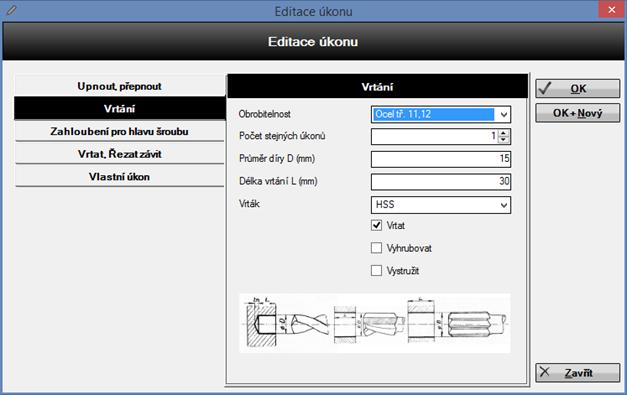Open the Obrobitelnost dropdown arrow
Viewport: 627px width, 395px height.
pos(503,115)
